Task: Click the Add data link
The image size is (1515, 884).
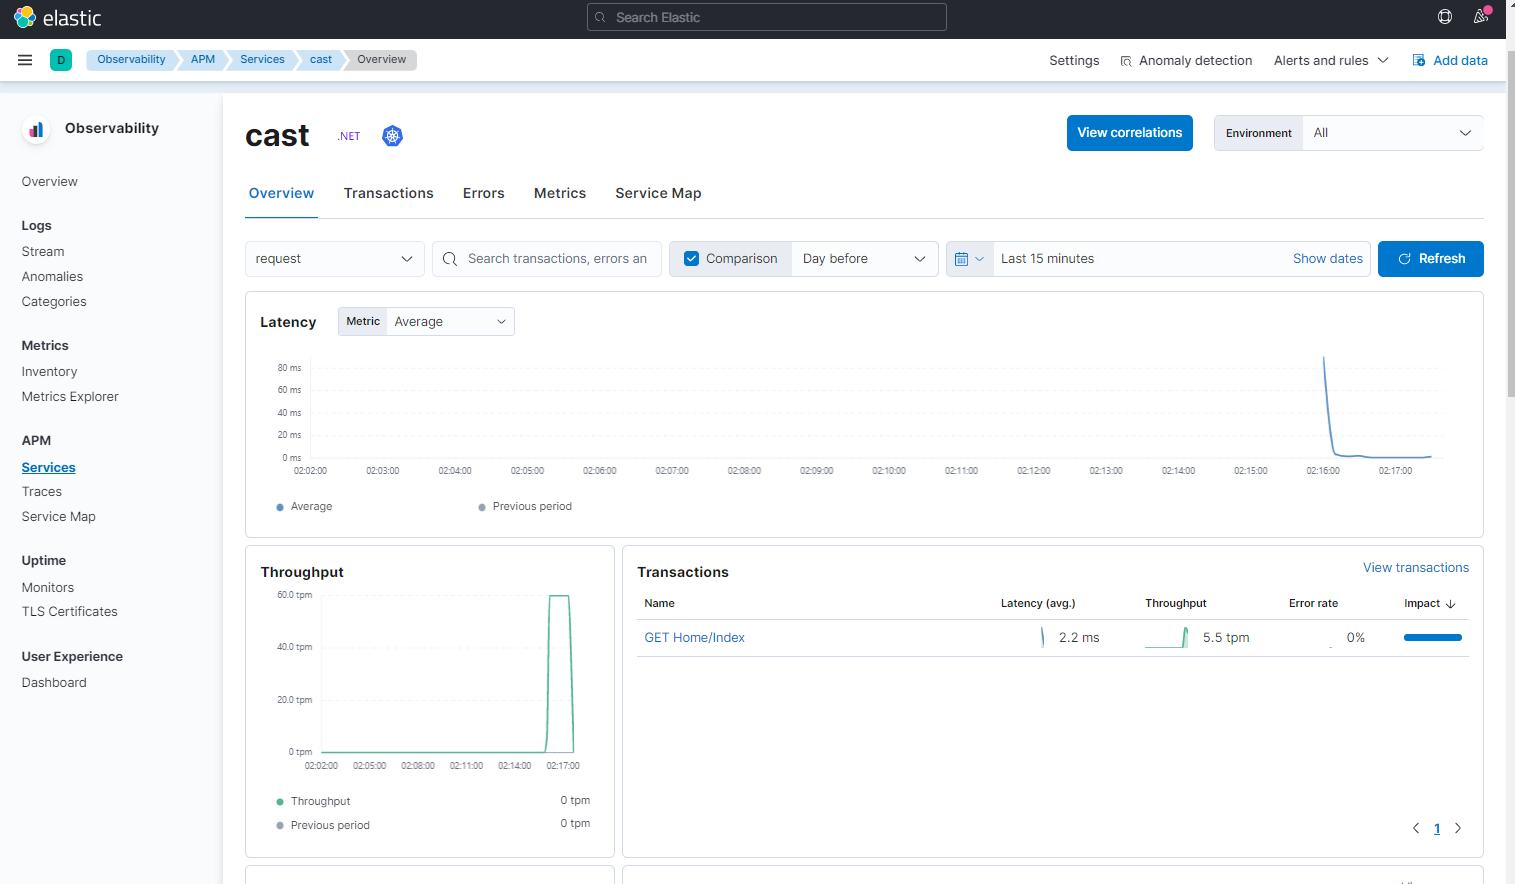Action: coord(1460,61)
